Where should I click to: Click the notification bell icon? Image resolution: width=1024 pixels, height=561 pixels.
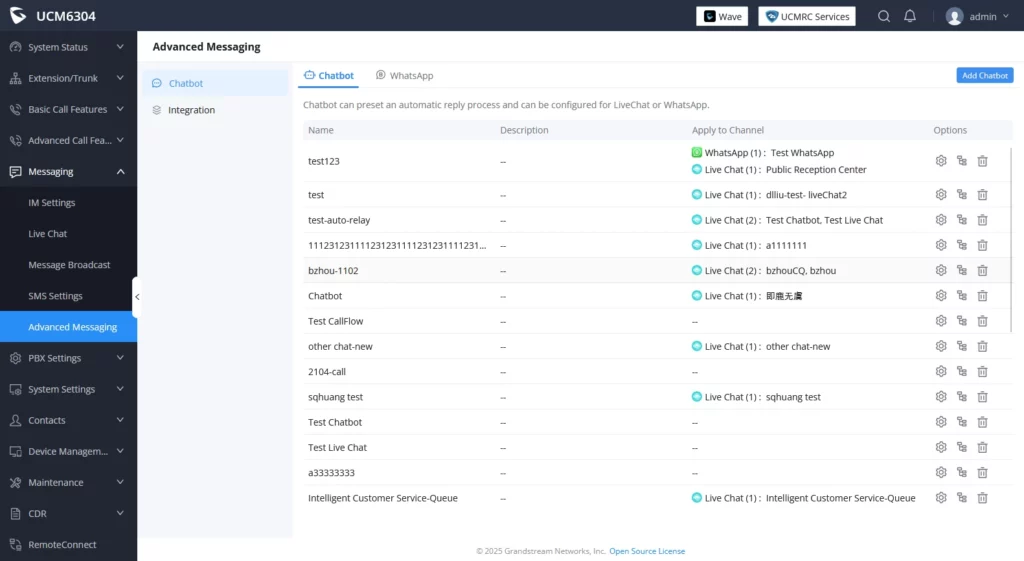pyautogui.click(x=910, y=16)
